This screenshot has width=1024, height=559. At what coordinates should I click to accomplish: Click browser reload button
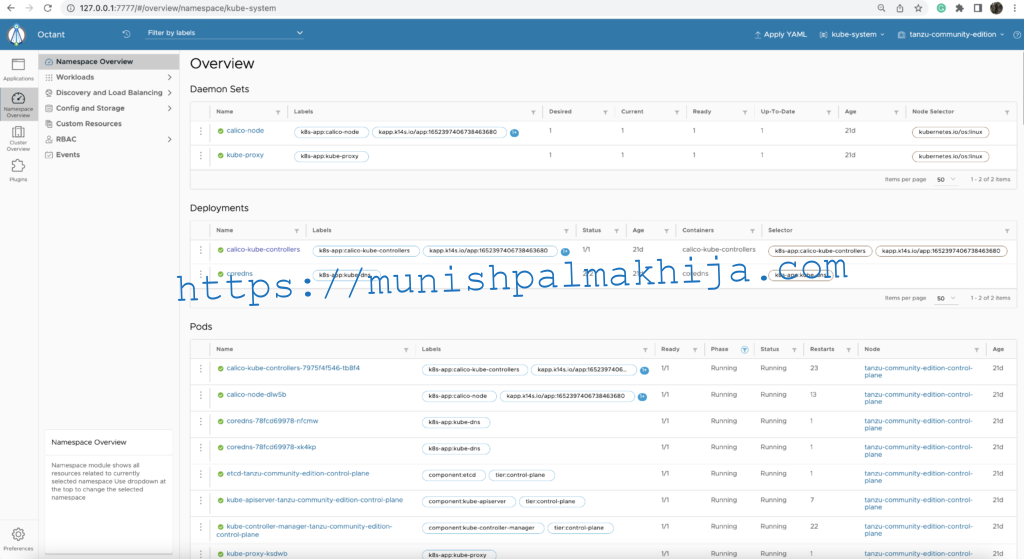pyautogui.click(x=48, y=8)
